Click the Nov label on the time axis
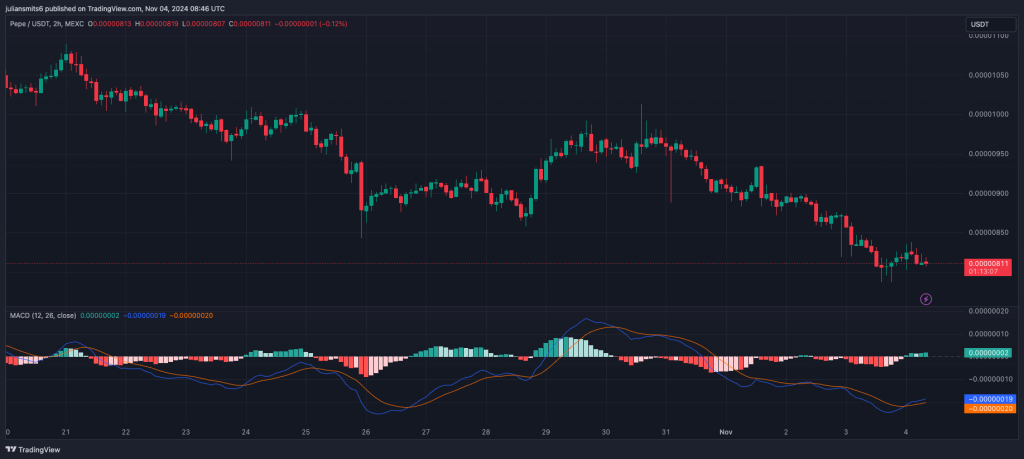The width and height of the screenshot is (1024, 459). click(726, 432)
